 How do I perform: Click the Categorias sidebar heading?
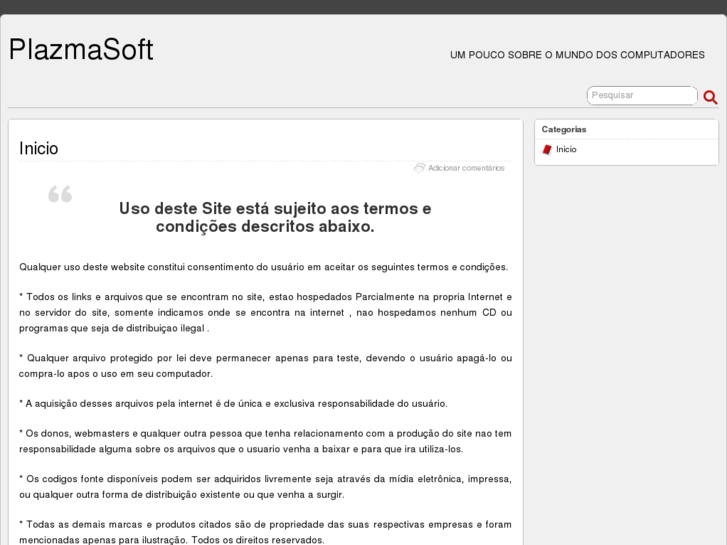pyautogui.click(x=564, y=129)
